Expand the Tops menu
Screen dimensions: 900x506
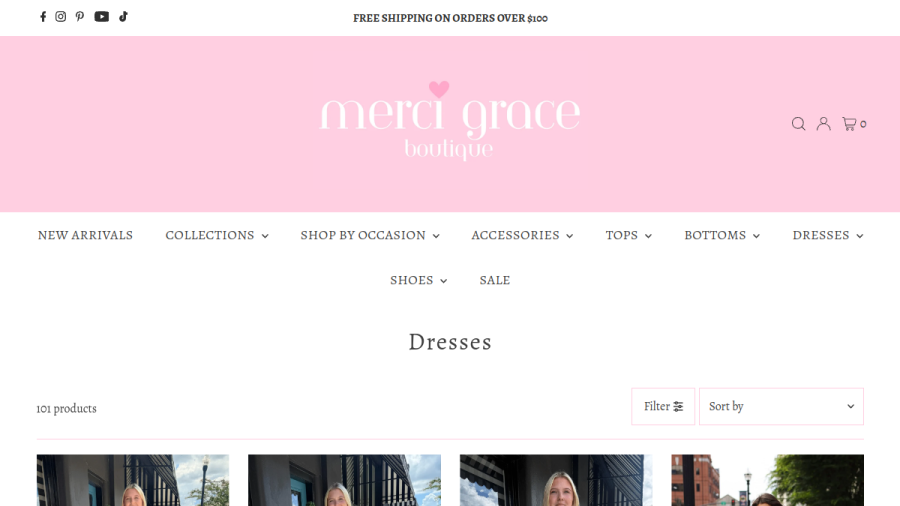(629, 235)
